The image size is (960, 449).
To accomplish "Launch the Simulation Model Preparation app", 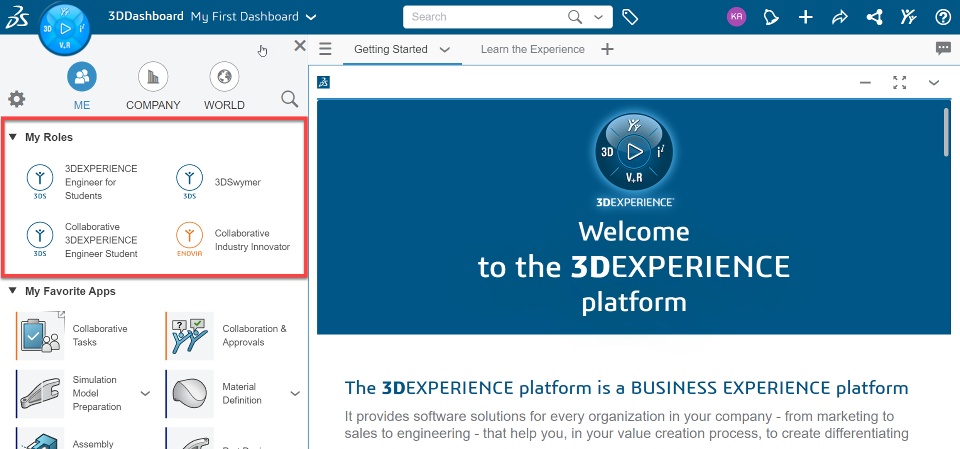I will click(40, 393).
